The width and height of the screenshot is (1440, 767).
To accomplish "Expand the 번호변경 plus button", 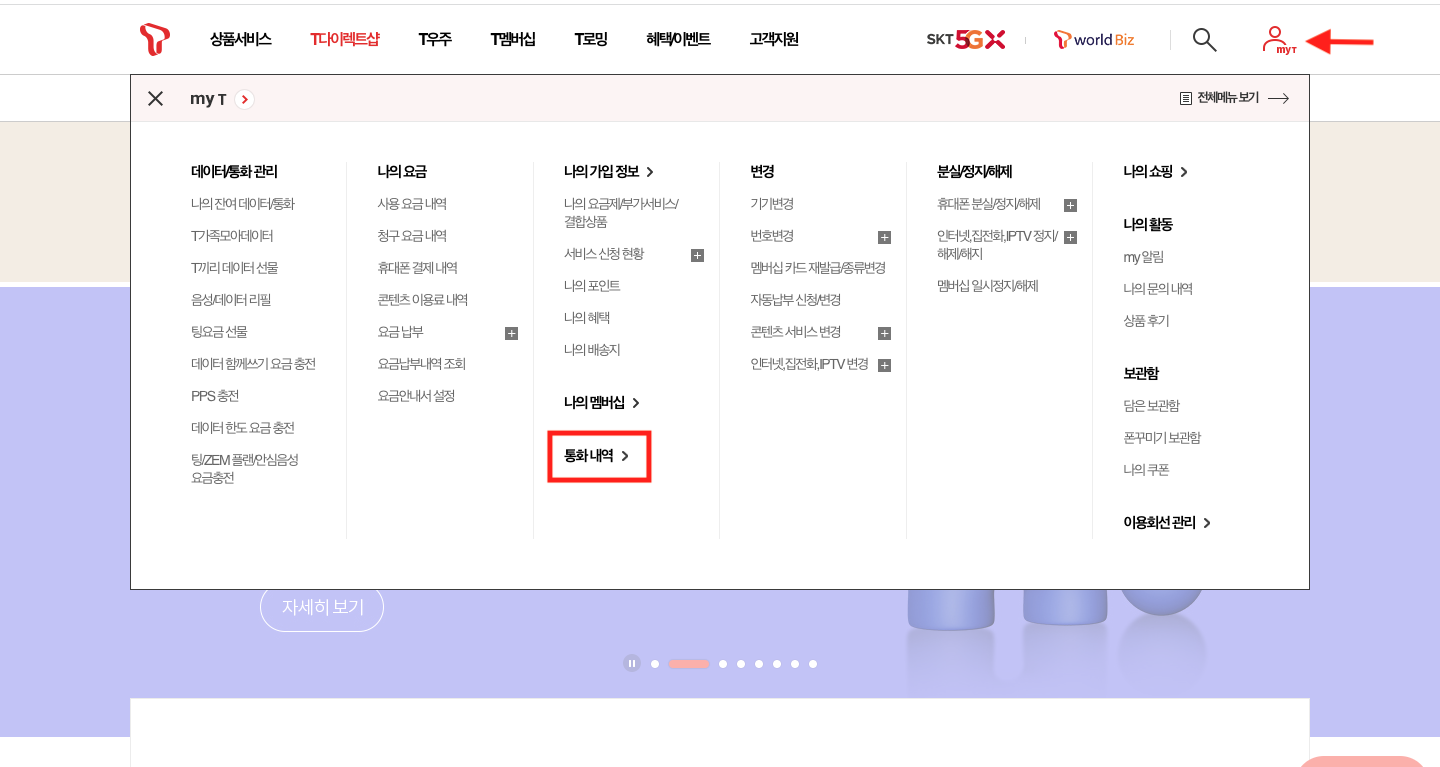I will [884, 237].
